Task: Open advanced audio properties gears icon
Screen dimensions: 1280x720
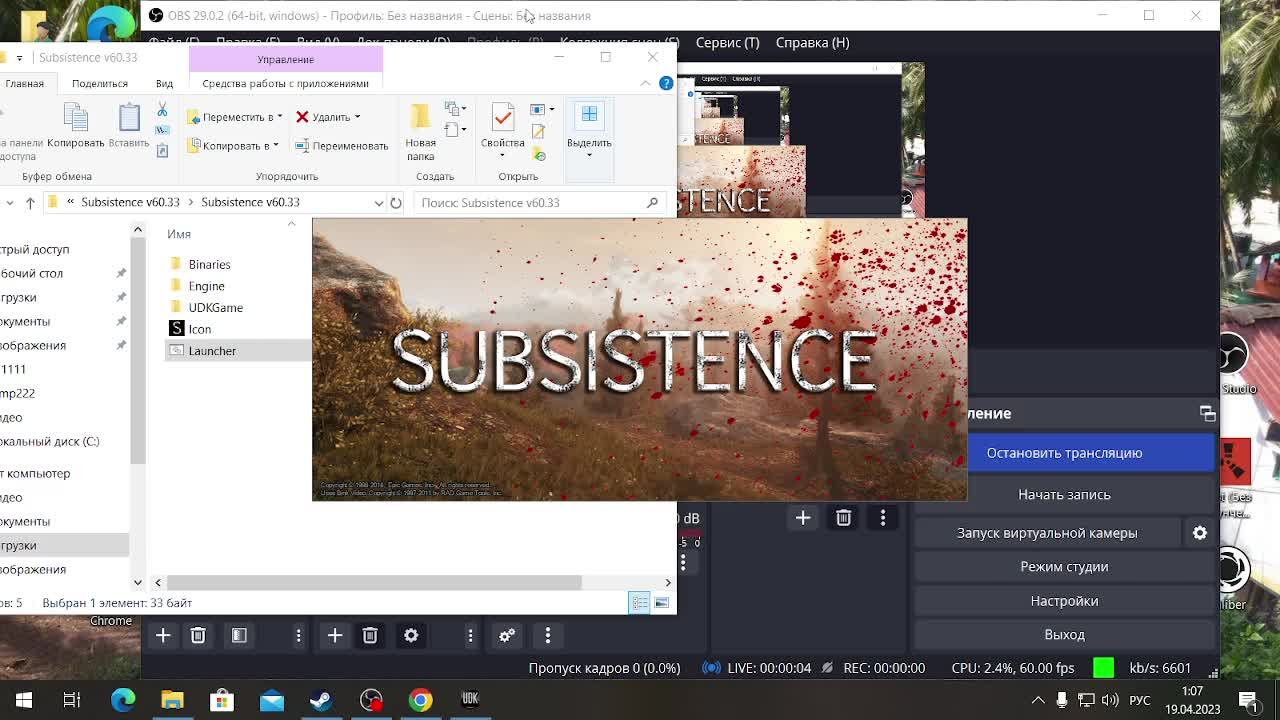Action: point(507,635)
